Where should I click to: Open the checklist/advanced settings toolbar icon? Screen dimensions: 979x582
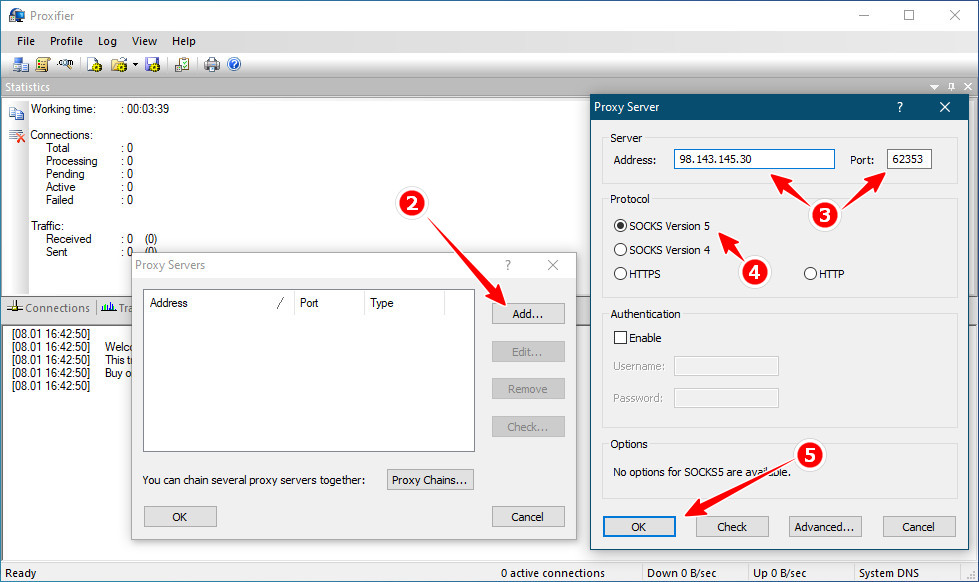click(x=182, y=64)
